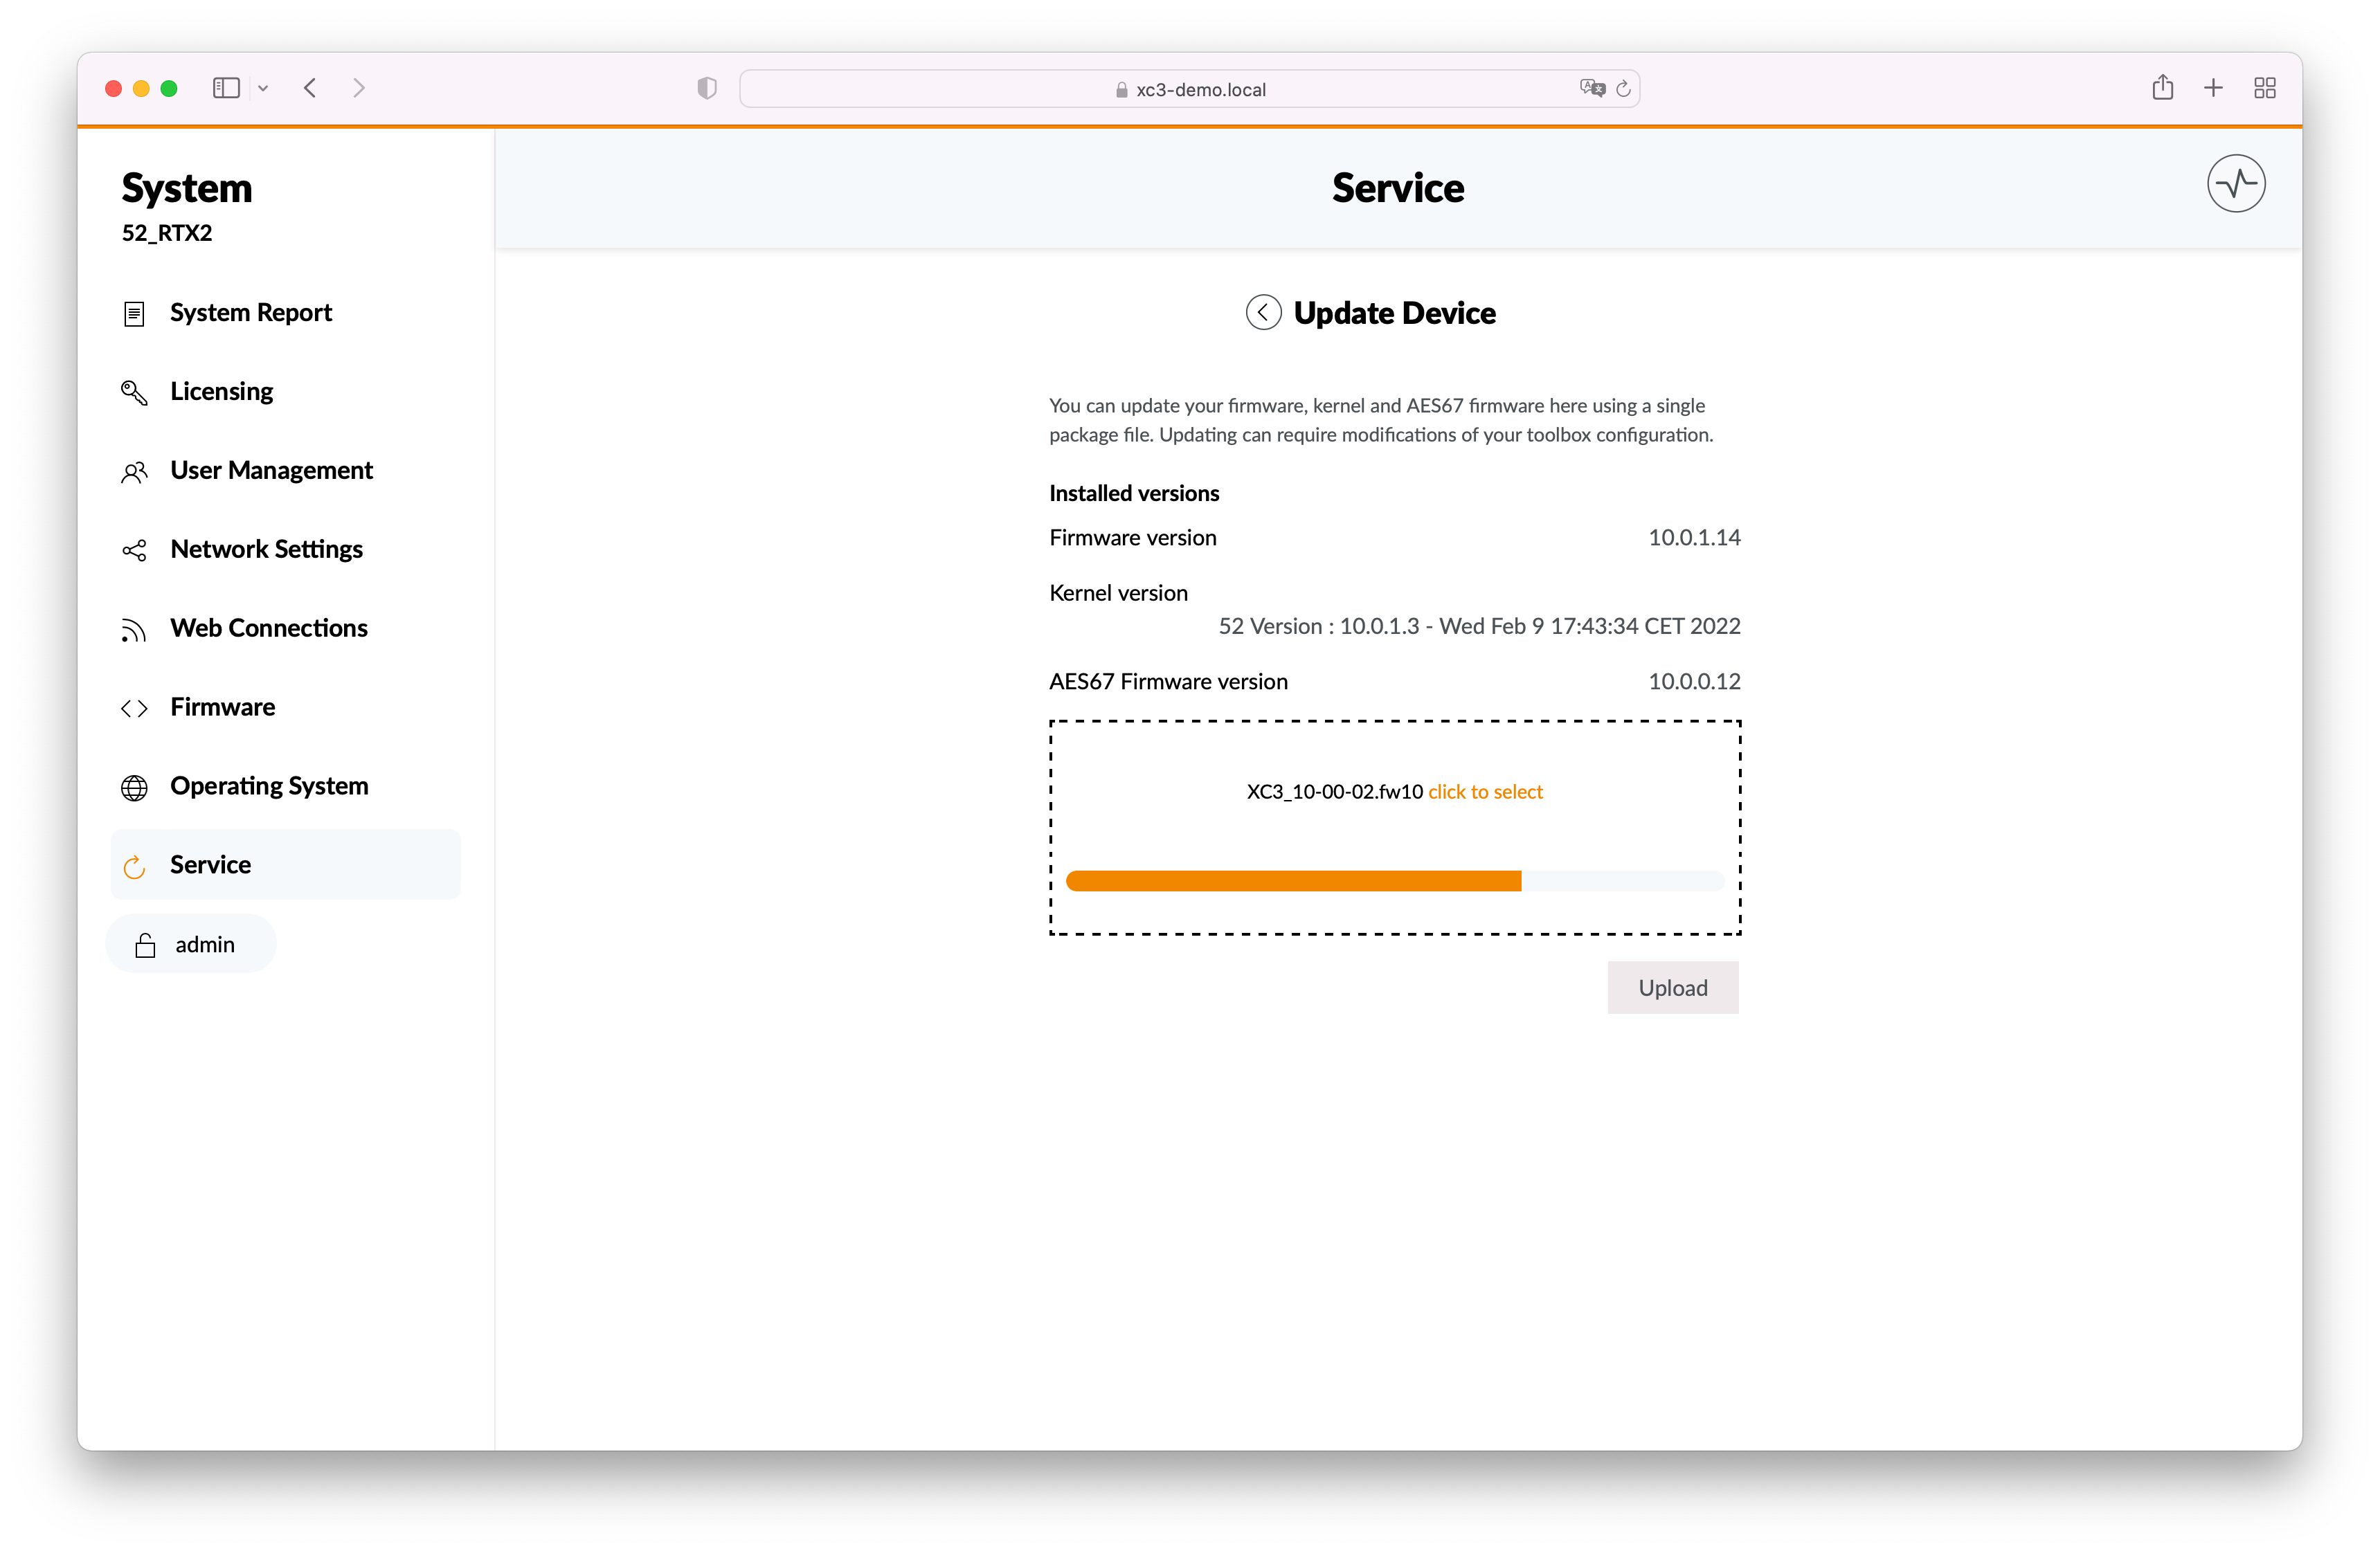2380x1553 pixels.
Task: Click the Service refresh icon in sidebar
Action: pos(134,866)
